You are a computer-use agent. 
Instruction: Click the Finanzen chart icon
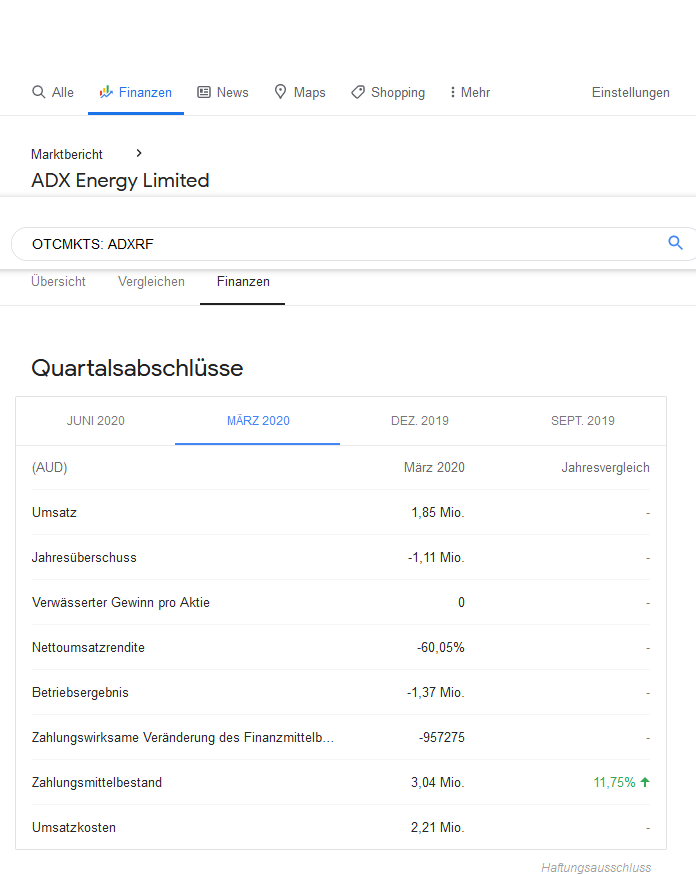point(106,92)
